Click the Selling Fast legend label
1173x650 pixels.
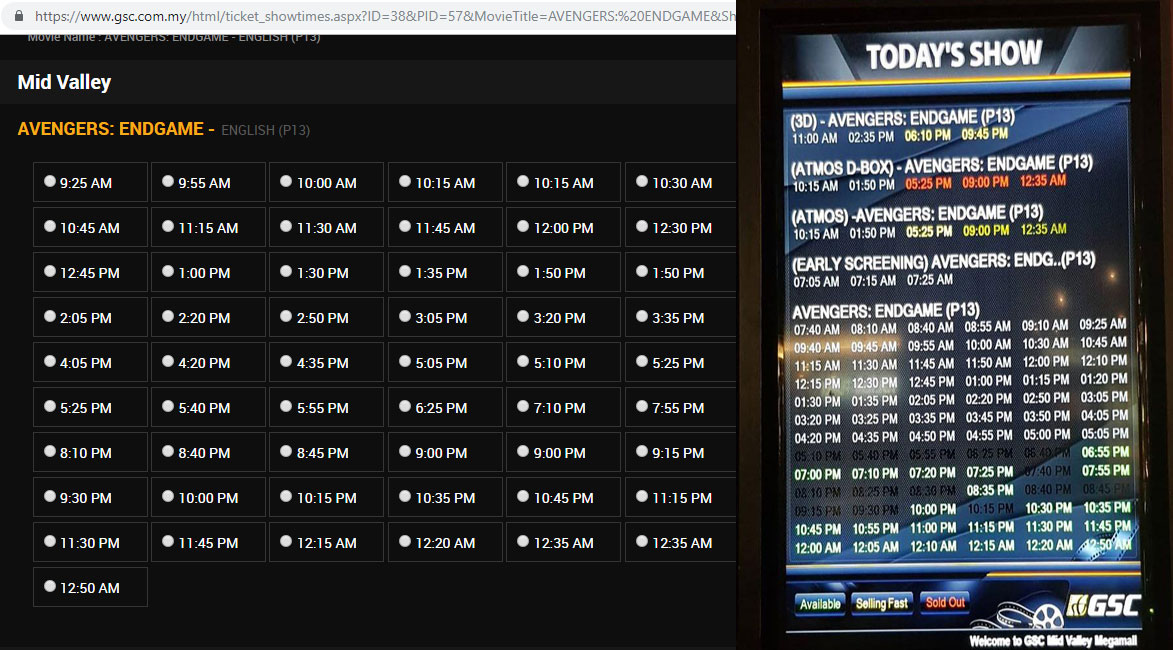tap(881, 603)
